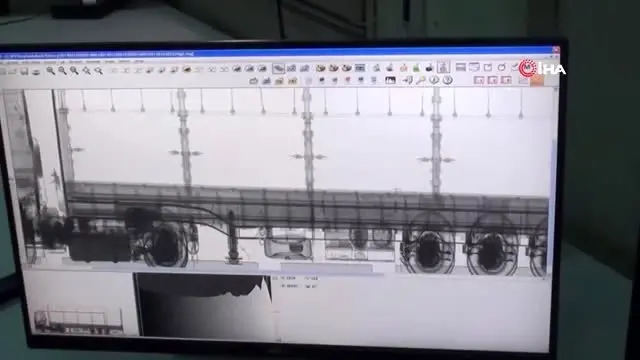Click the floppy-disk save icon in the toolbar
Image resolution: width=640 pixels, height=360 pixels.
[25, 72]
